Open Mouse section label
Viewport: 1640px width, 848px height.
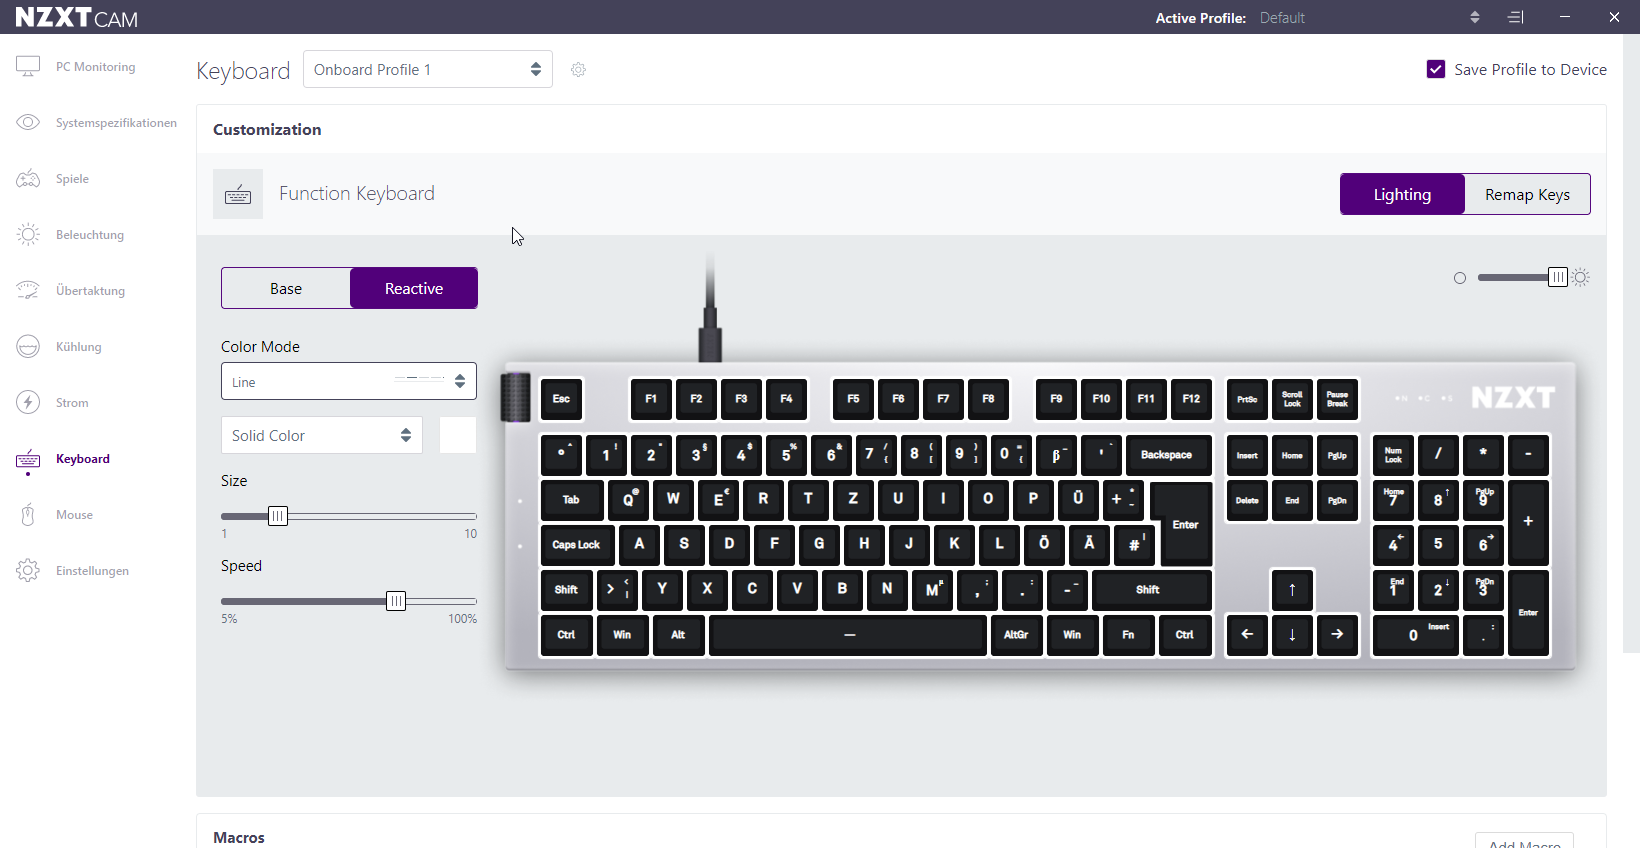pos(74,515)
